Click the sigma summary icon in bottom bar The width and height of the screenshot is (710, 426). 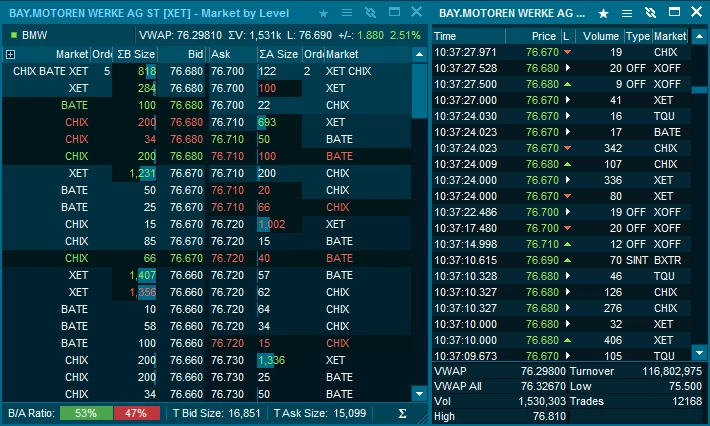click(x=402, y=413)
